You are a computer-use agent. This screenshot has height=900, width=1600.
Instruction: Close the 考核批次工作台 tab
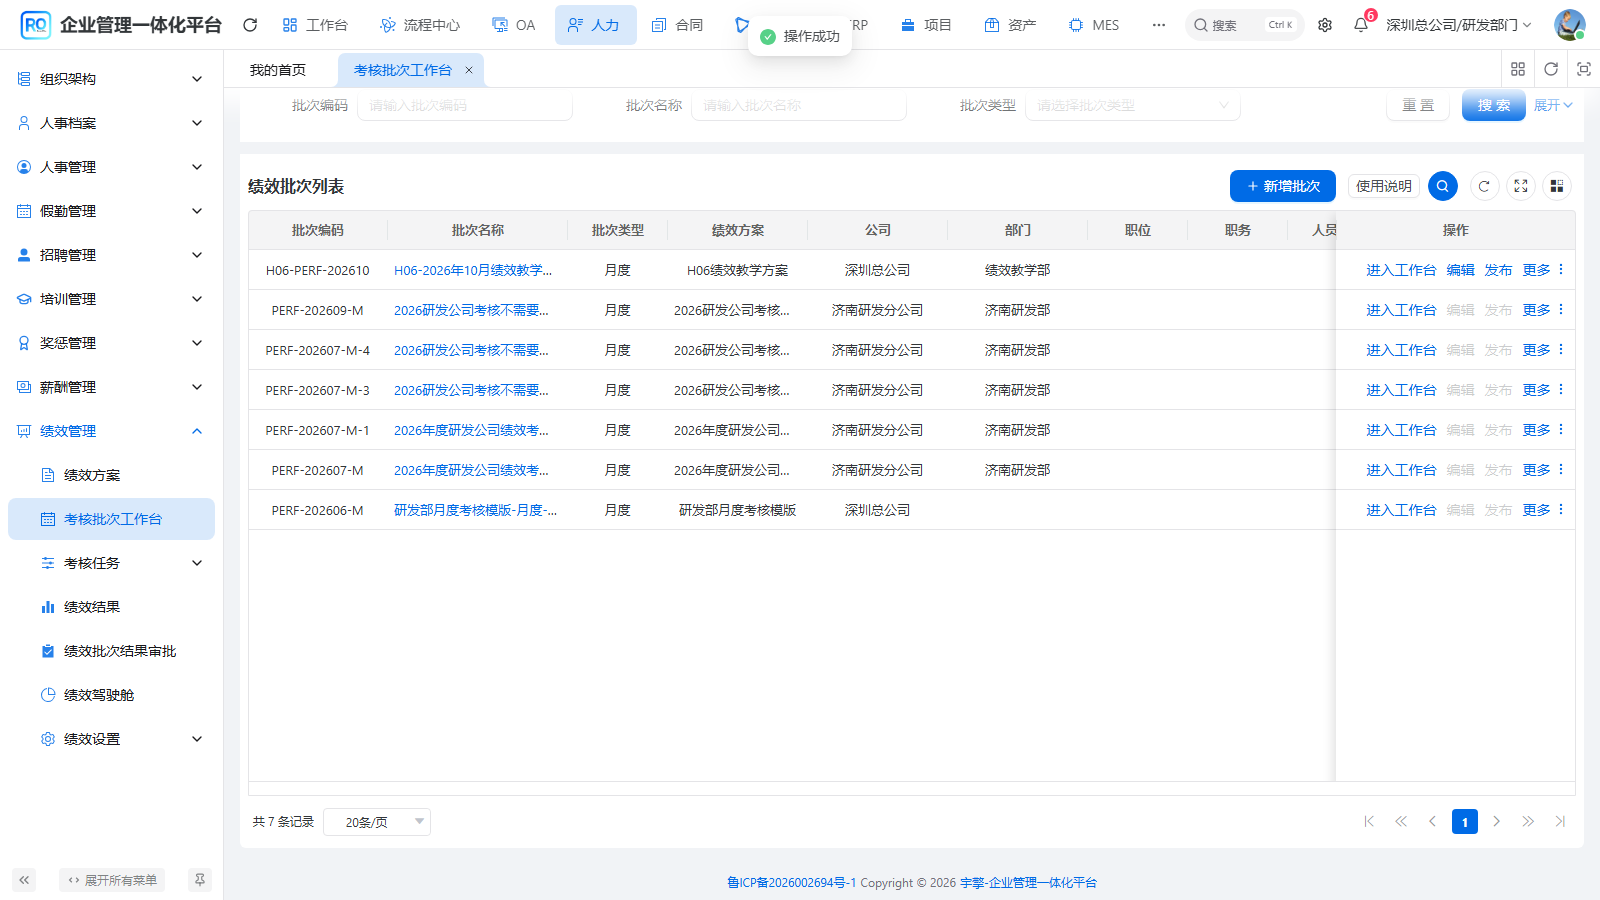[x=467, y=70]
